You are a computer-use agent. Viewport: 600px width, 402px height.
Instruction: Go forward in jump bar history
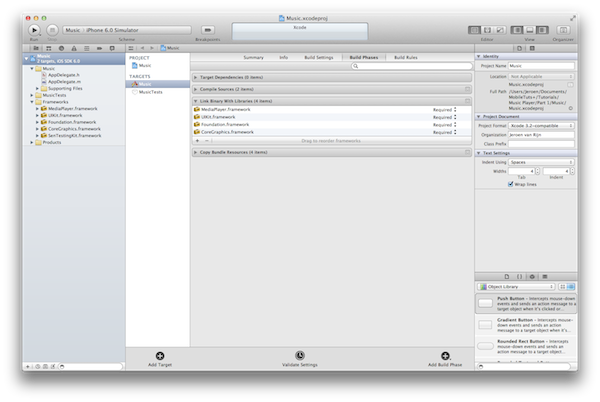[x=152, y=48]
